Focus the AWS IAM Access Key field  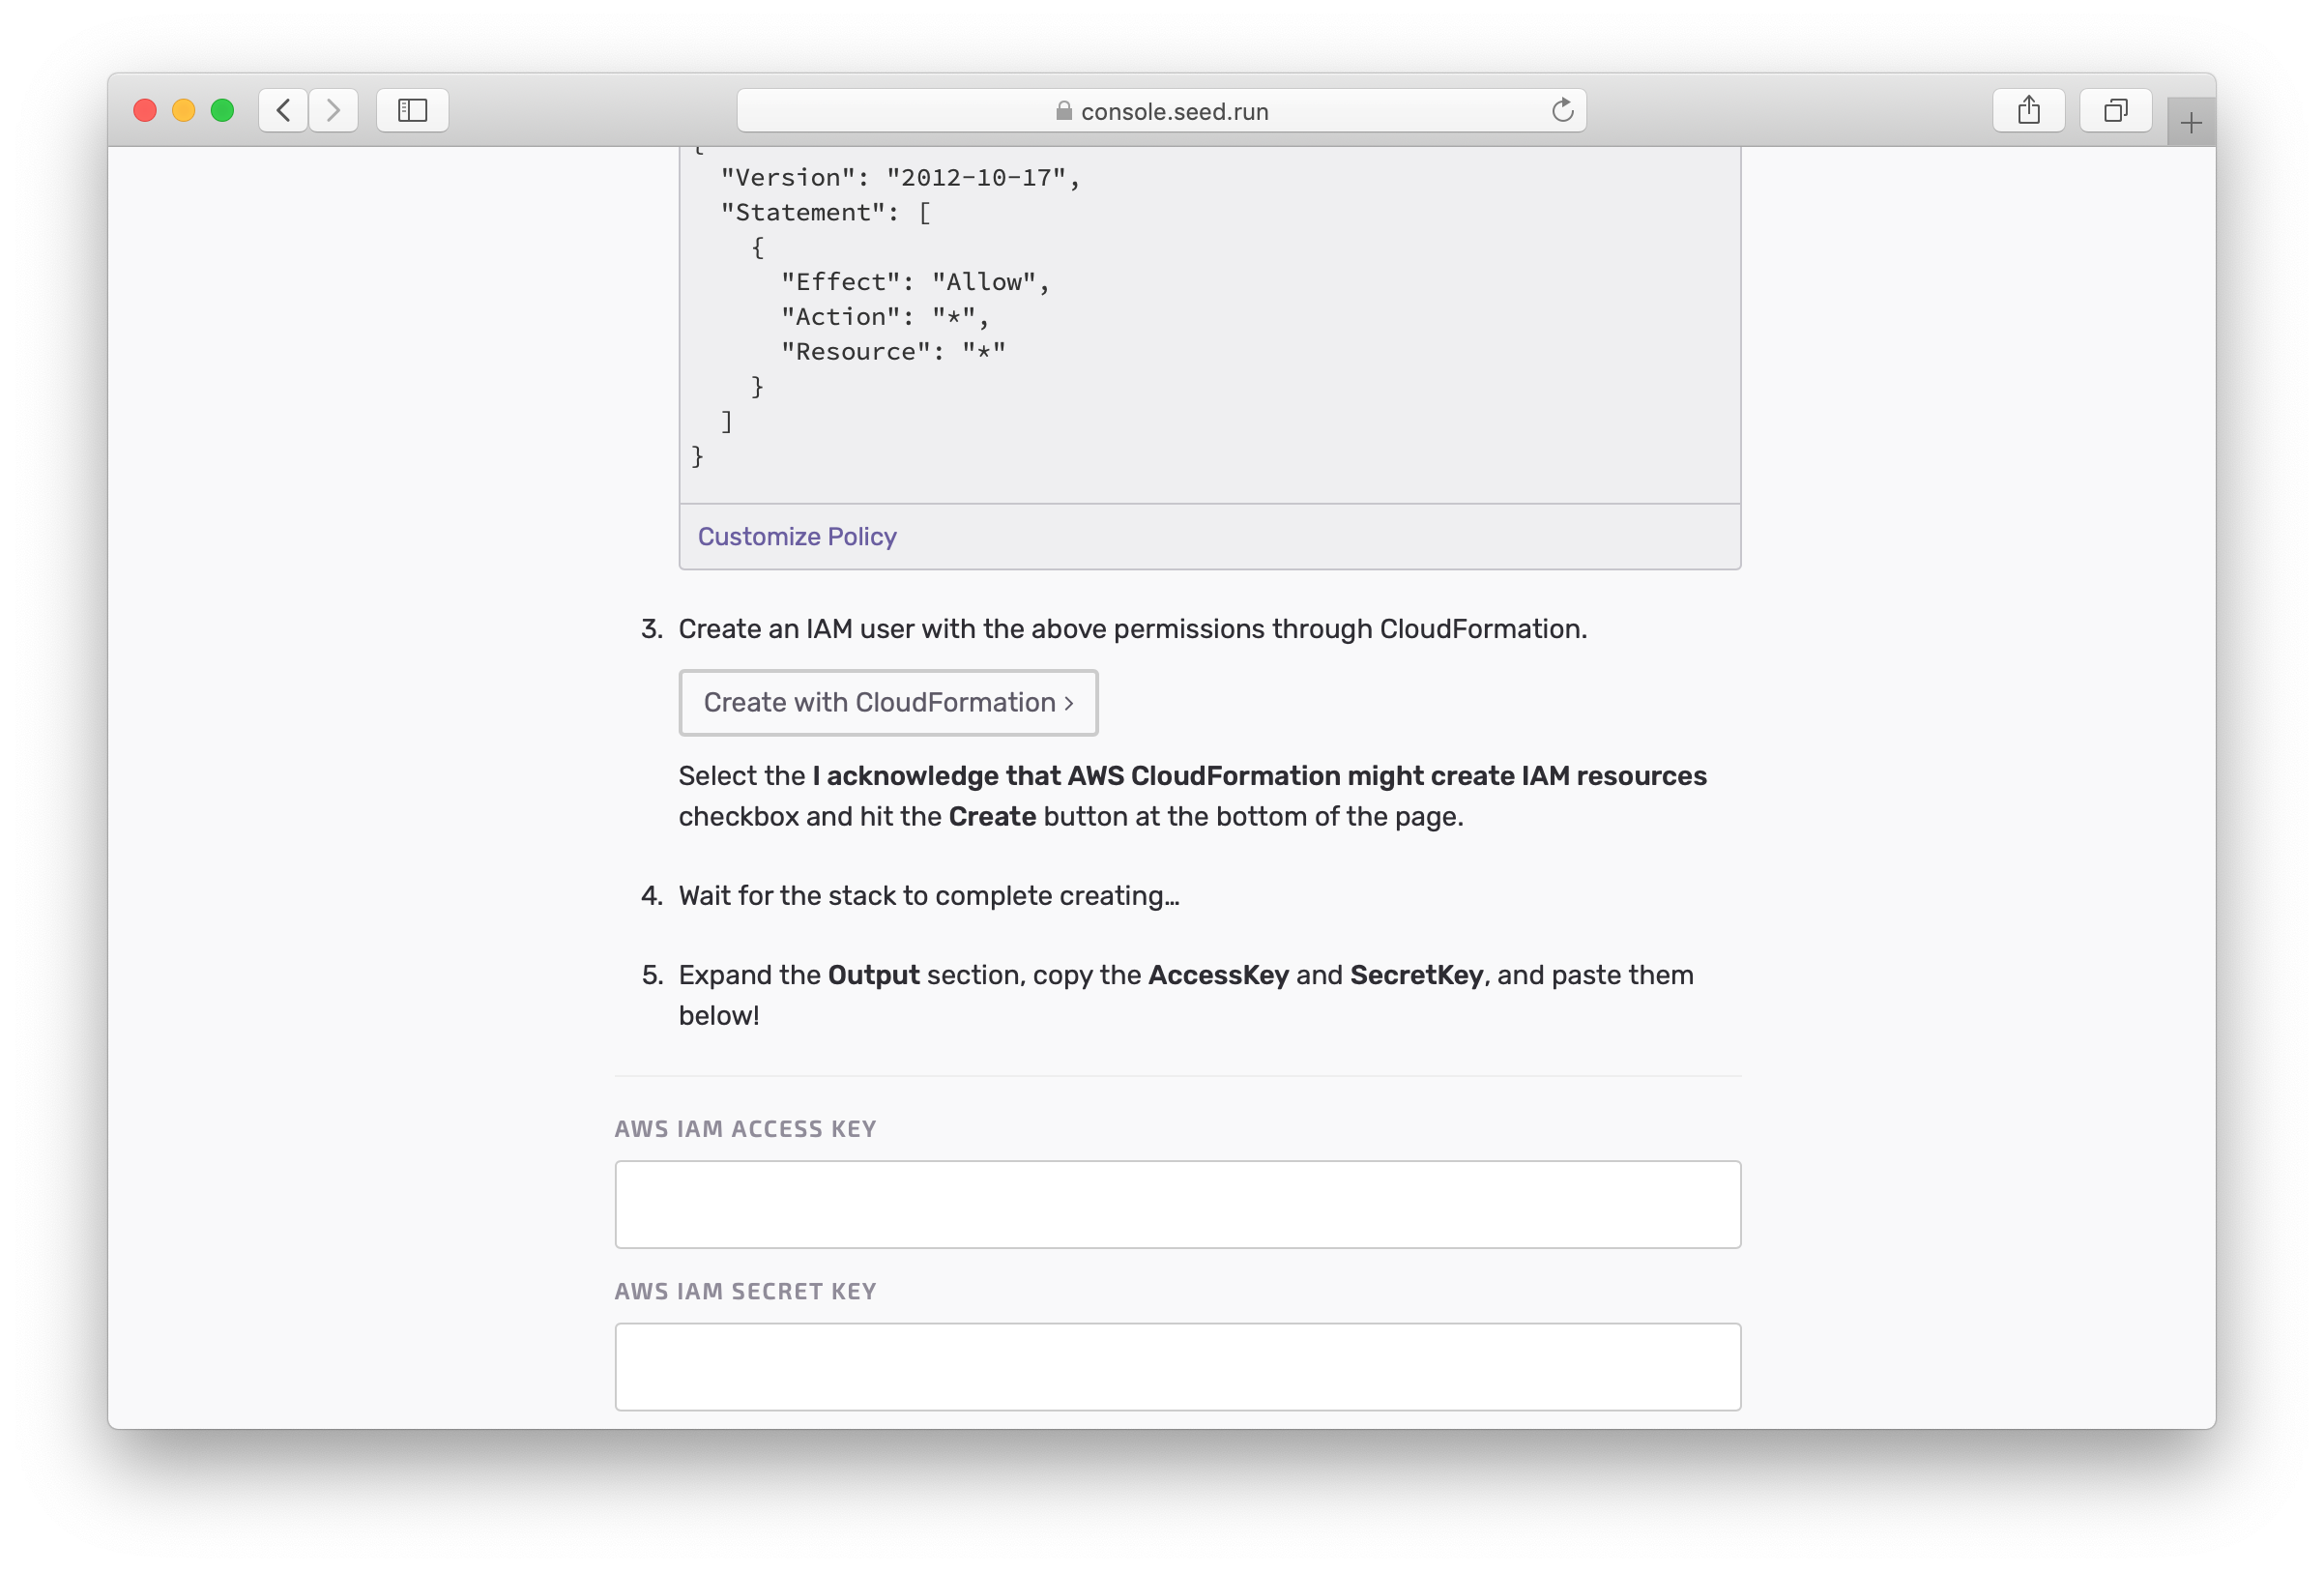pyautogui.click(x=1177, y=1204)
